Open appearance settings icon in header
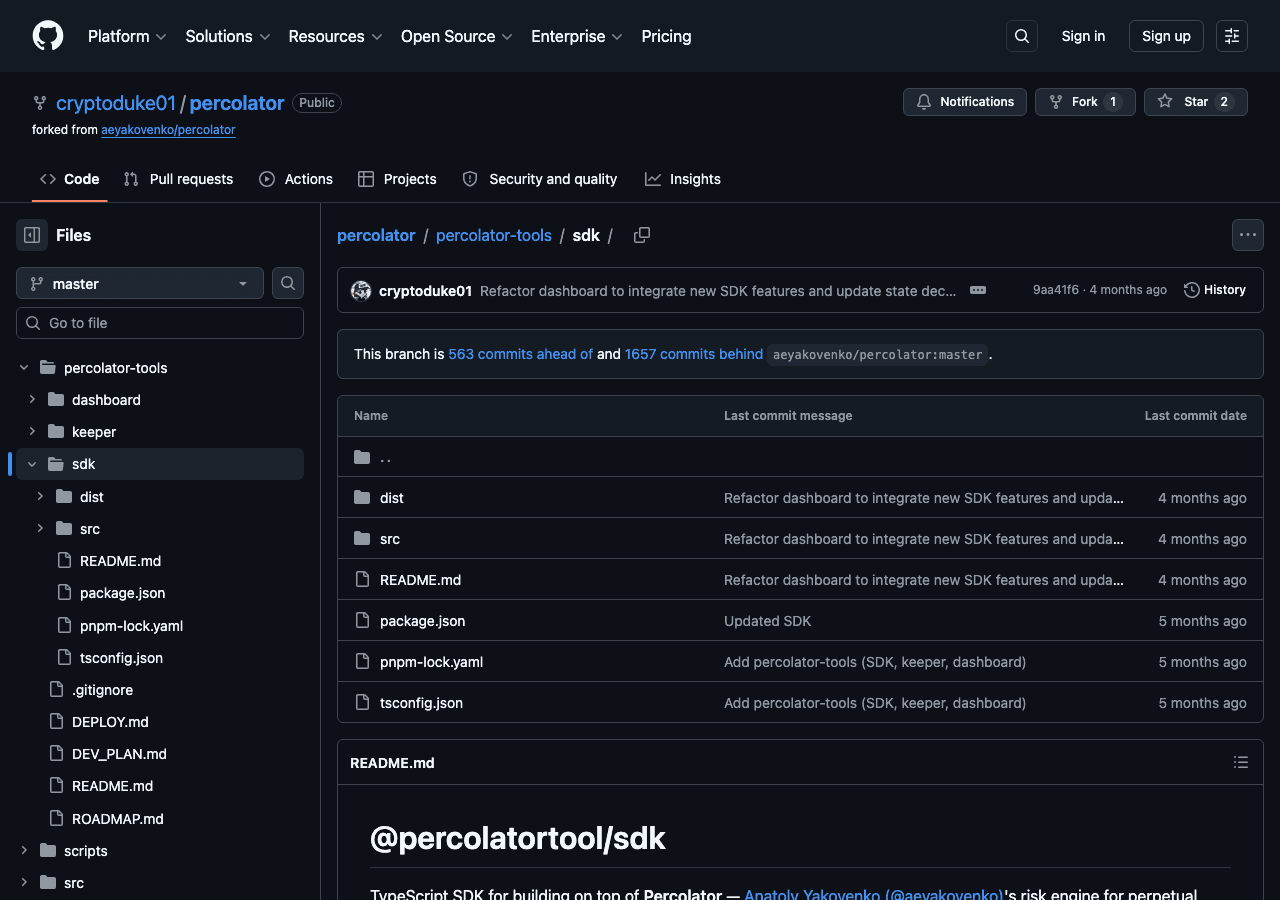Image resolution: width=1280 pixels, height=900 pixels. point(1232,36)
